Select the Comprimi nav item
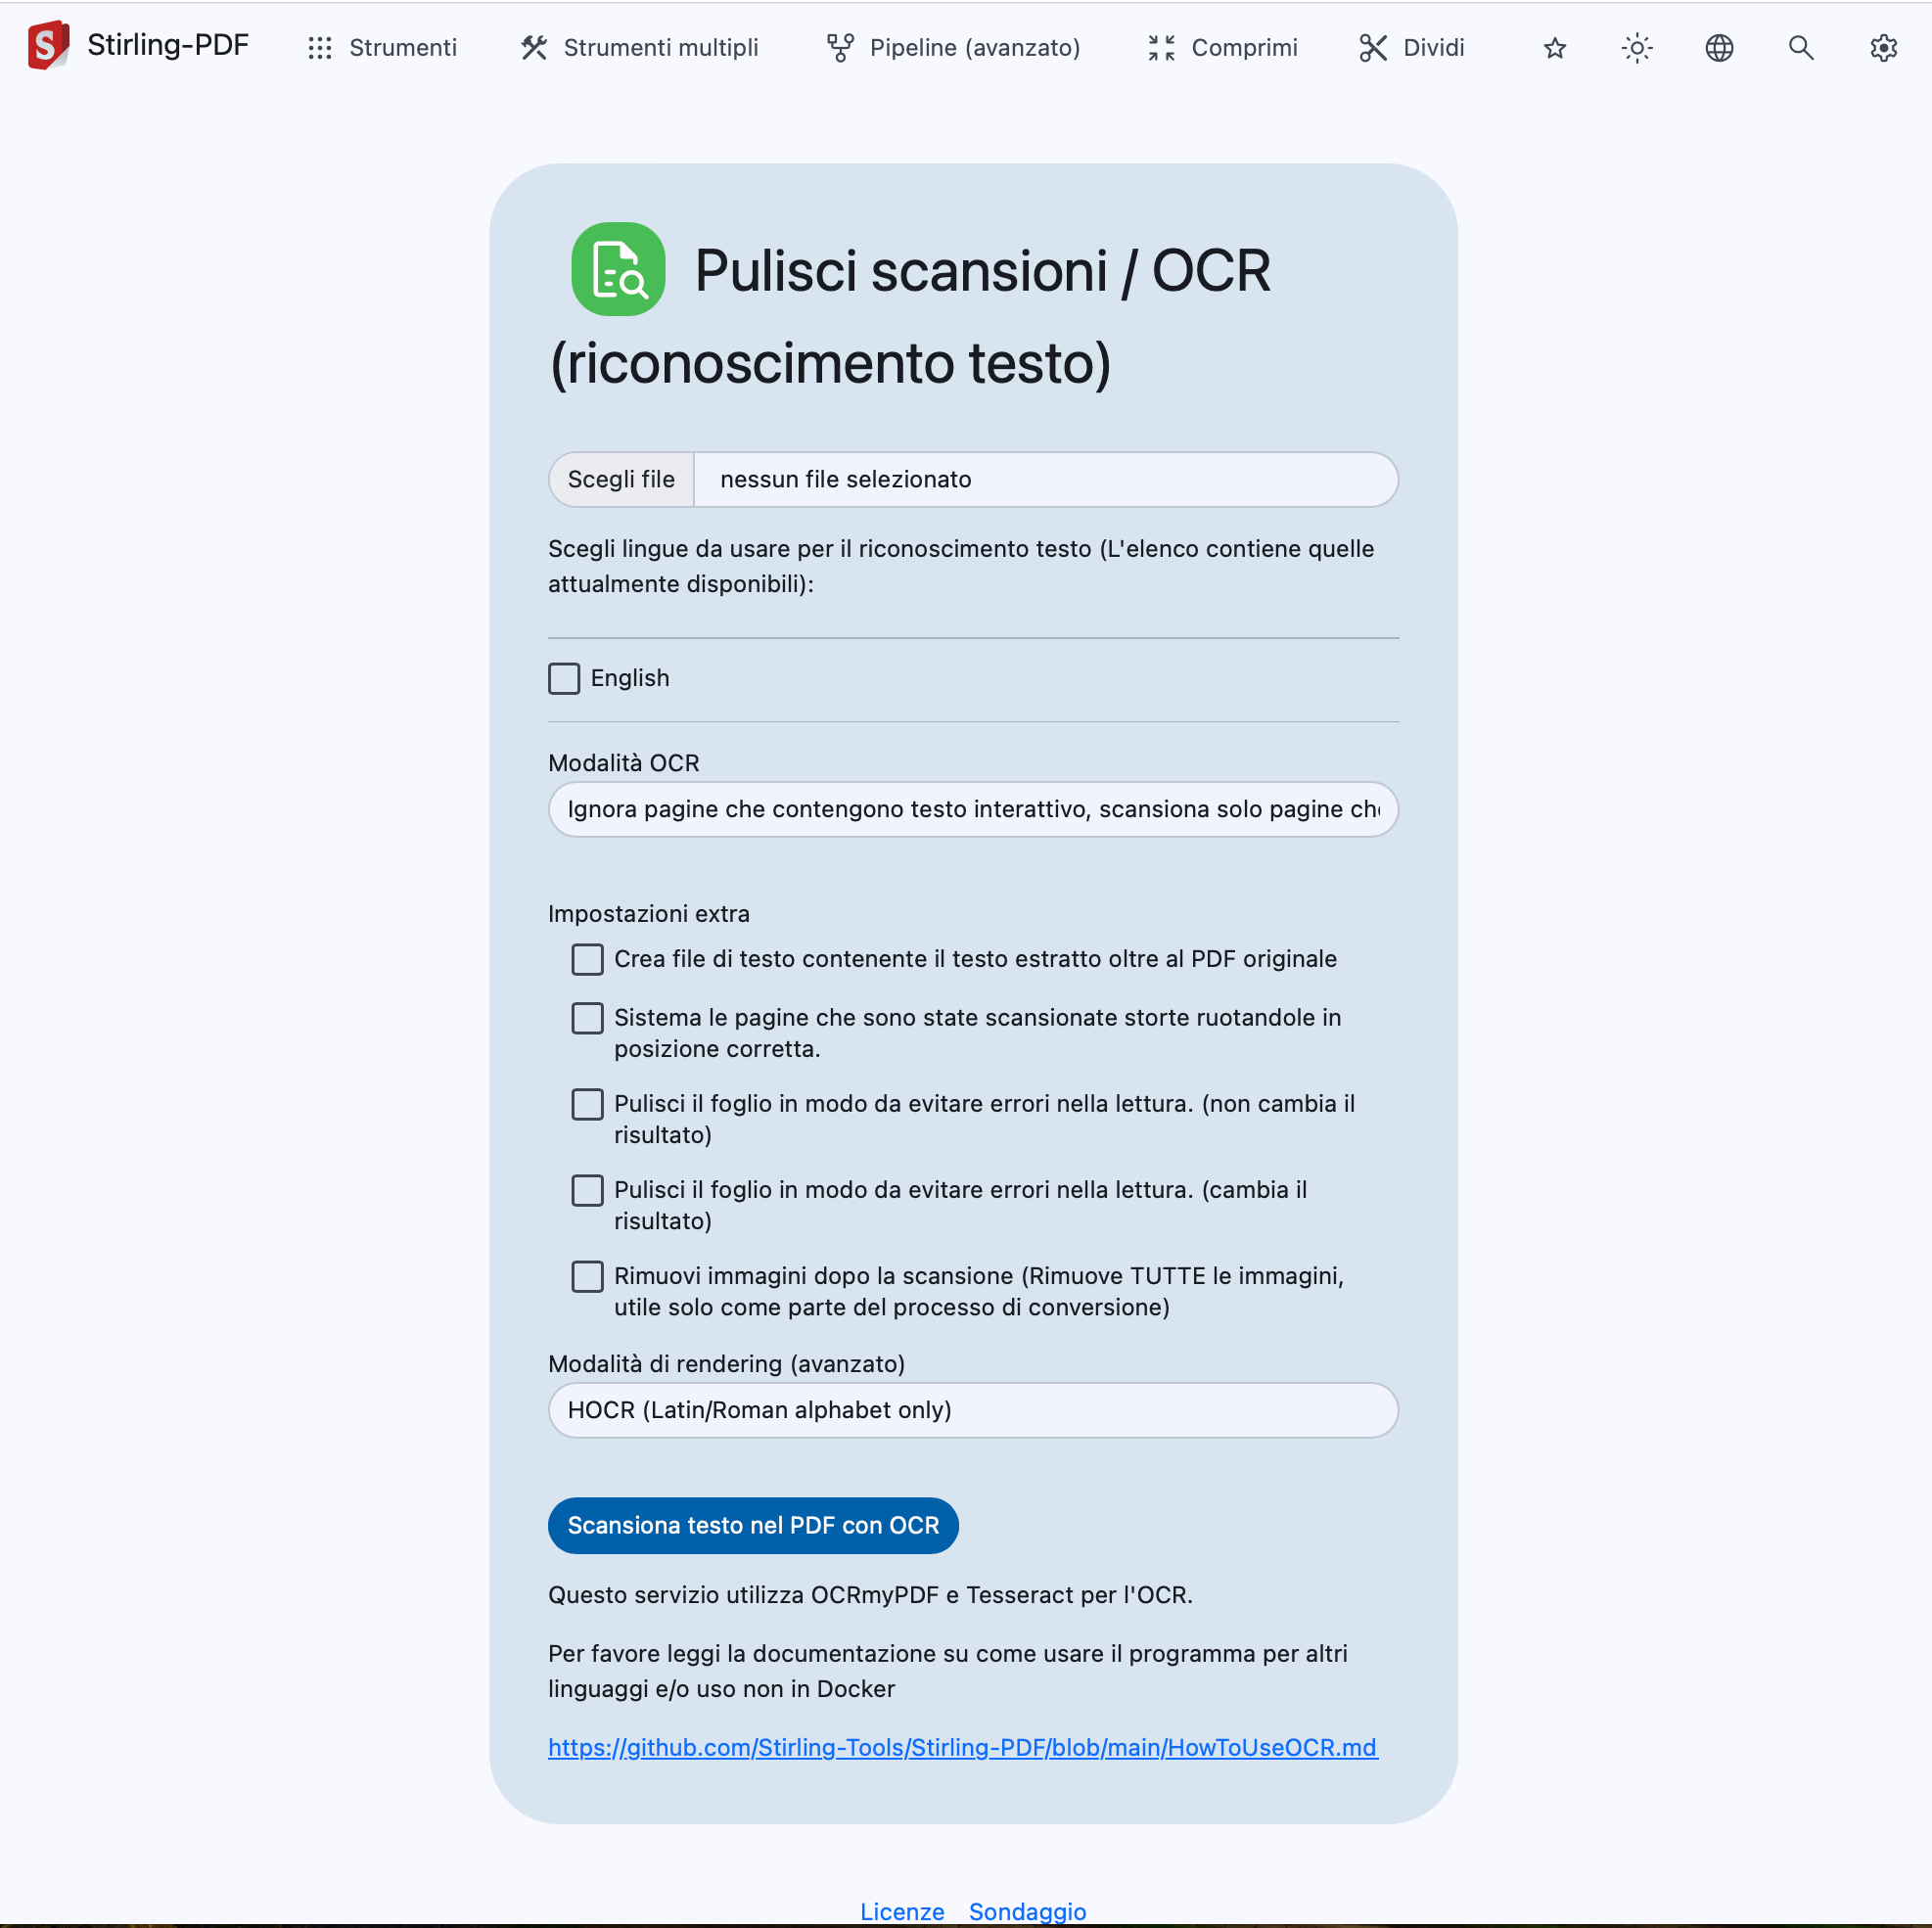The height and width of the screenshot is (1928, 1932). [1222, 48]
